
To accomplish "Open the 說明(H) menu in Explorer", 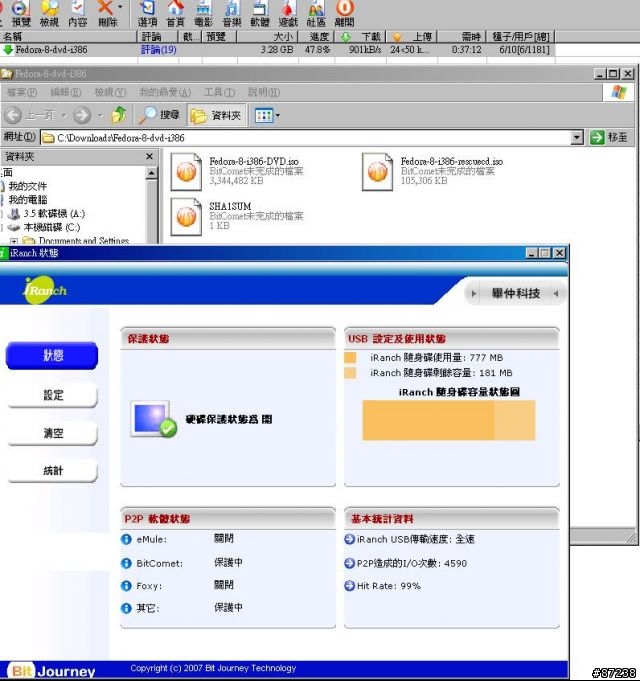I will click(264, 92).
